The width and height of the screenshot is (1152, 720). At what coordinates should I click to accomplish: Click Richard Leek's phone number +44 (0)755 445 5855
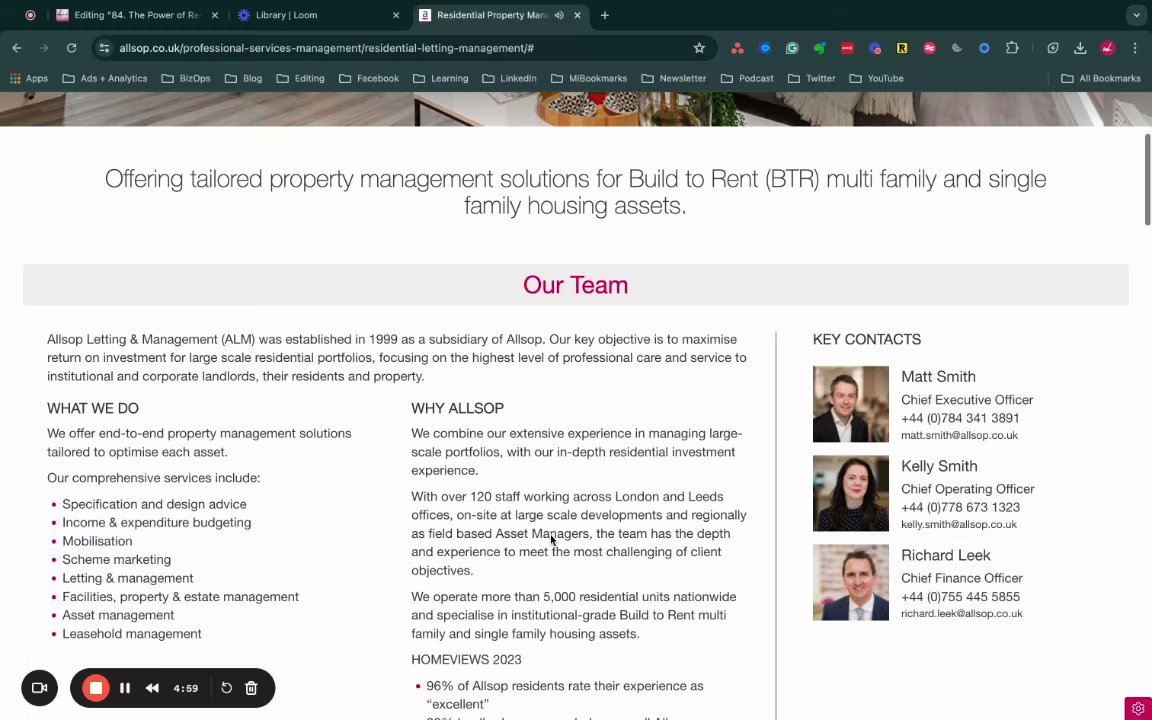(x=960, y=597)
